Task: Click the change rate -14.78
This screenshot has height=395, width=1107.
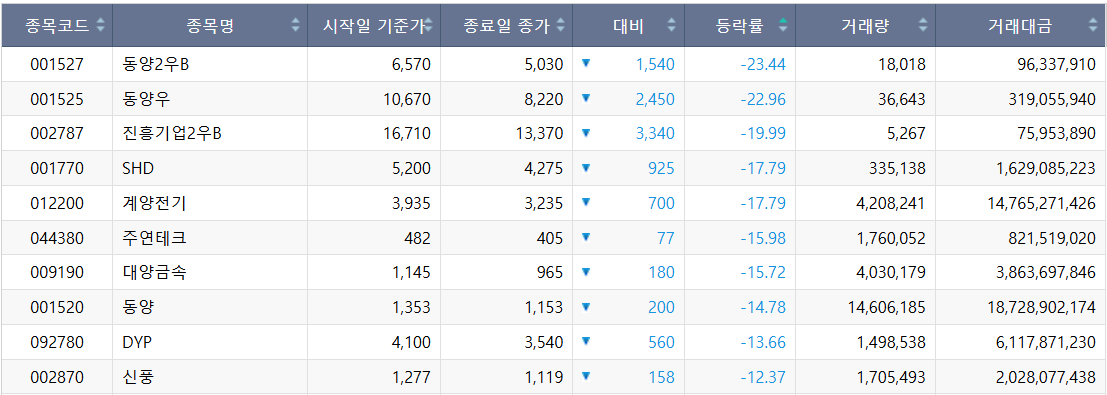Action: [763, 307]
